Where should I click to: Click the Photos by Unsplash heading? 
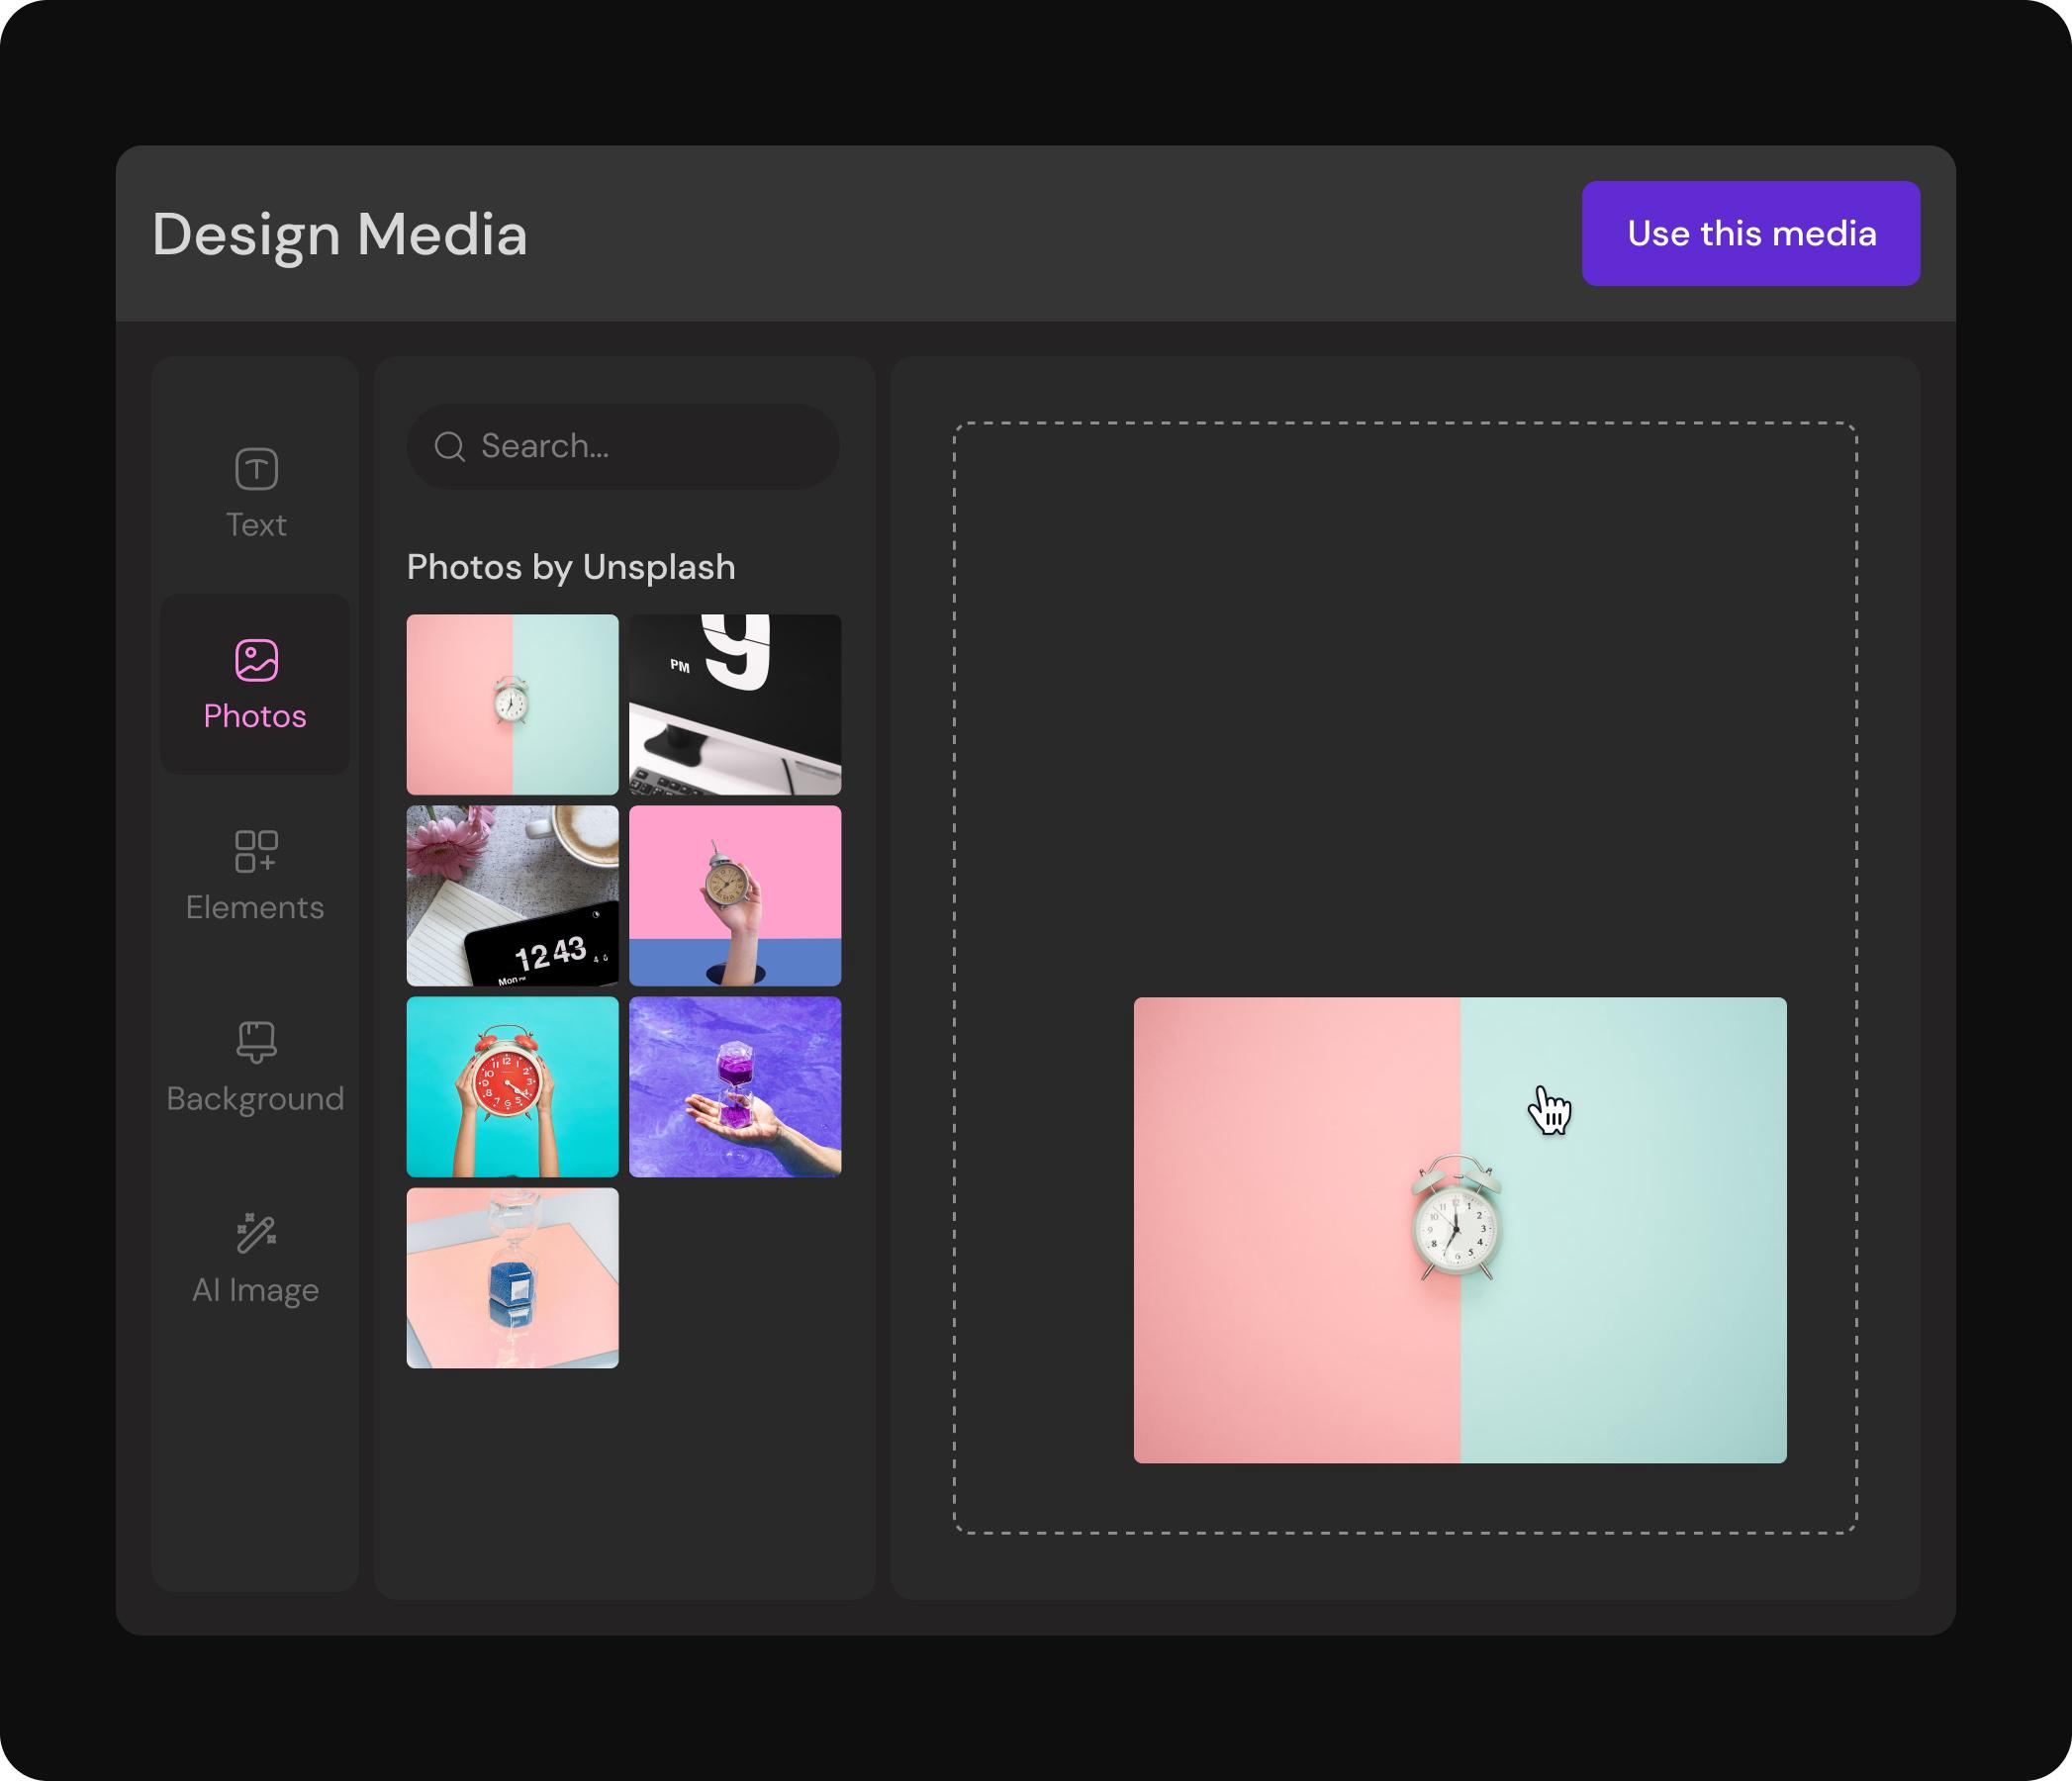(x=571, y=567)
